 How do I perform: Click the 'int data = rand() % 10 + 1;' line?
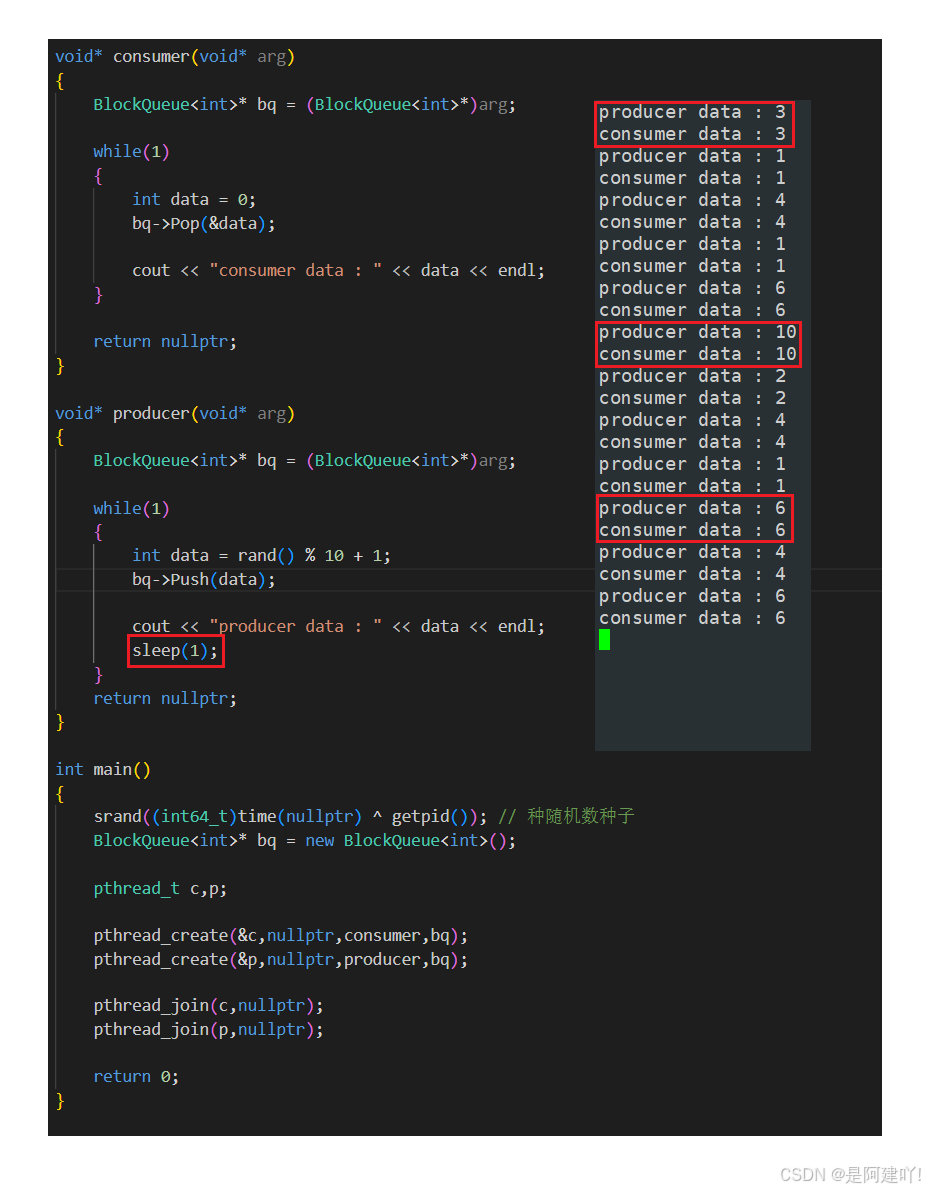(261, 556)
